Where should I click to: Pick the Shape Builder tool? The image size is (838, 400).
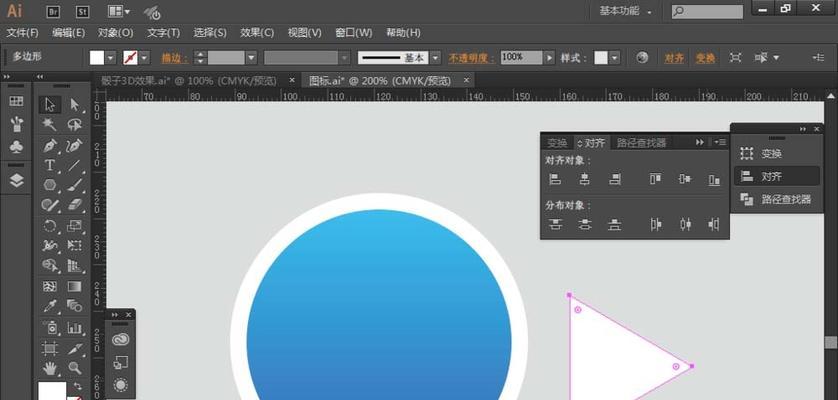pos(50,266)
